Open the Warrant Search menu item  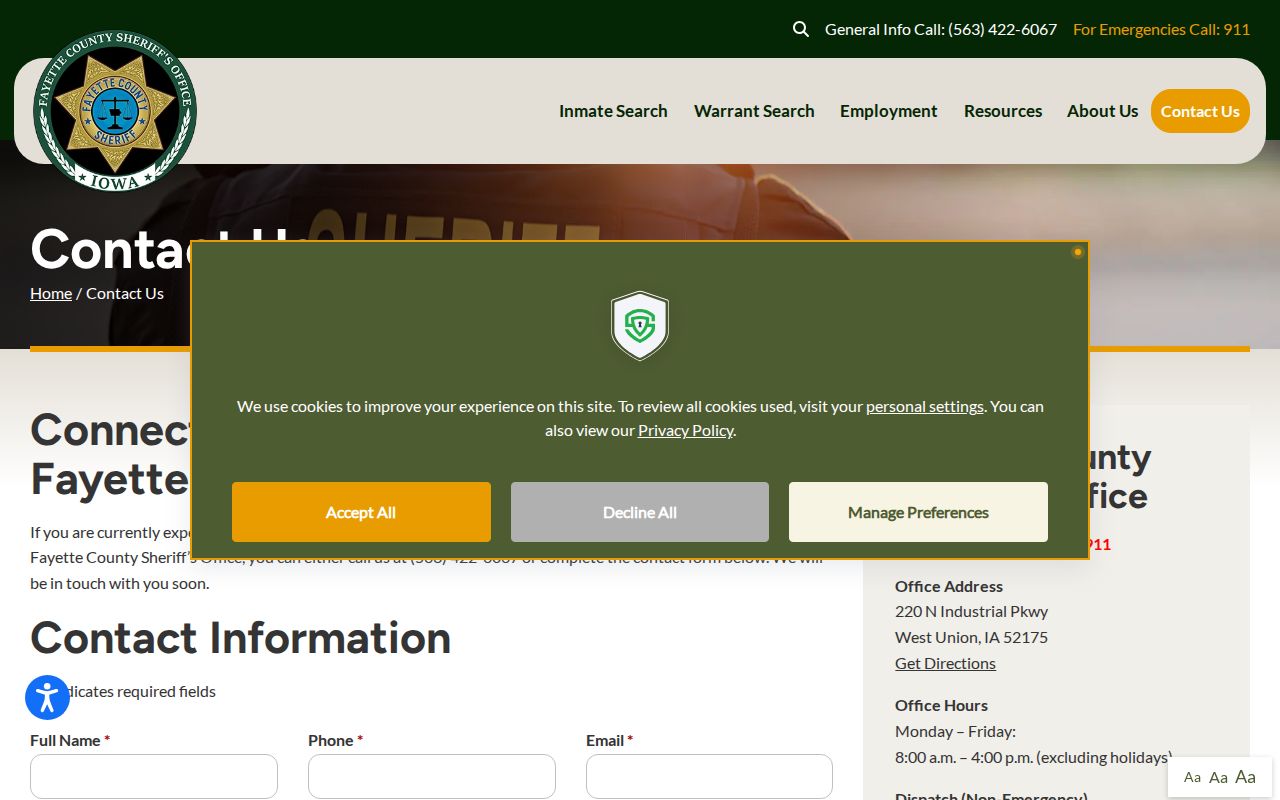point(754,111)
